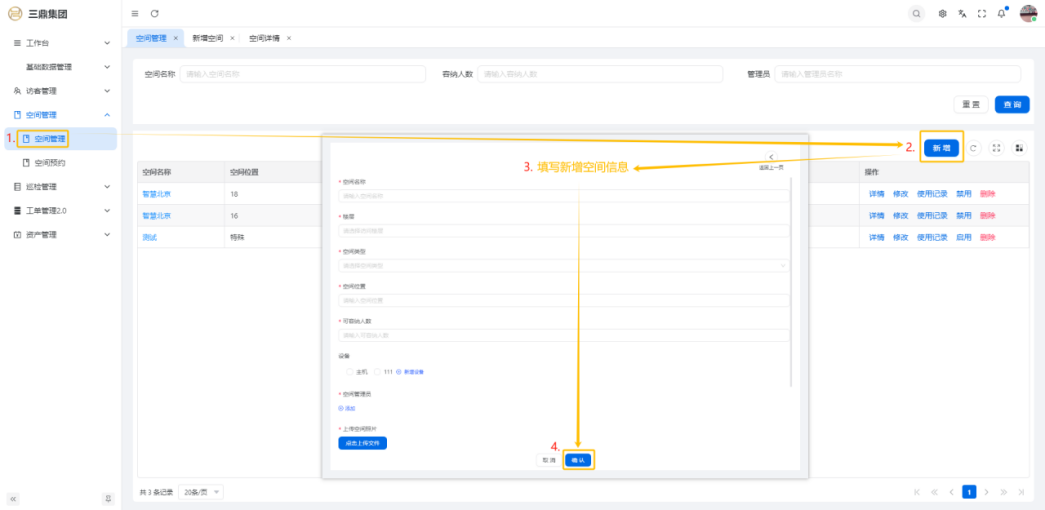The image size is (1045, 510).
Task: Open the 空间类型 dropdown in form
Action: pyautogui.click(x=564, y=266)
